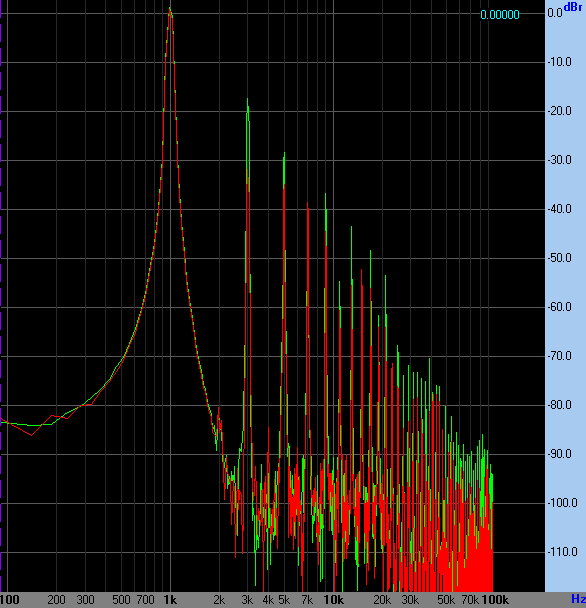Click the 0.0 level axis label
Viewport: 586px width, 608px height.
click(555, 13)
